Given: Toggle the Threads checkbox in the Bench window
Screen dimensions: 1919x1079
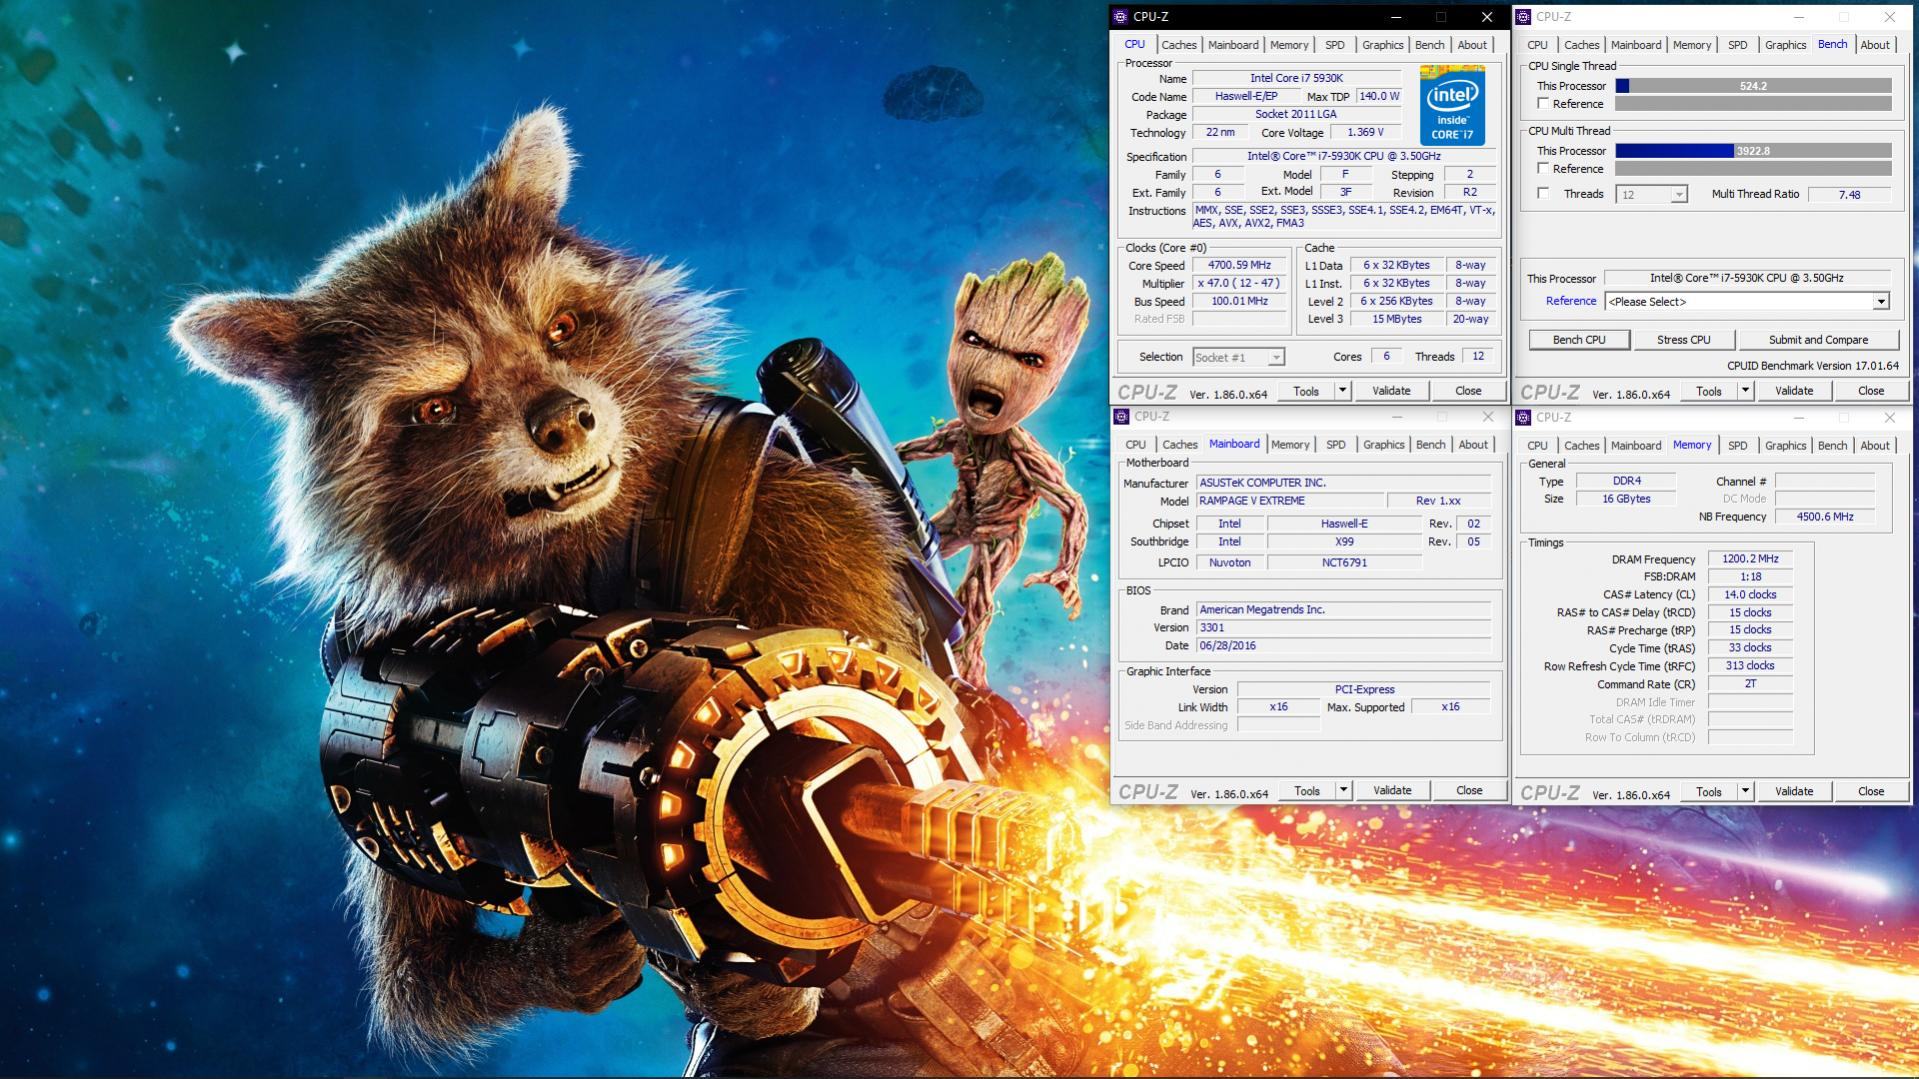Looking at the screenshot, I should pos(1543,194).
